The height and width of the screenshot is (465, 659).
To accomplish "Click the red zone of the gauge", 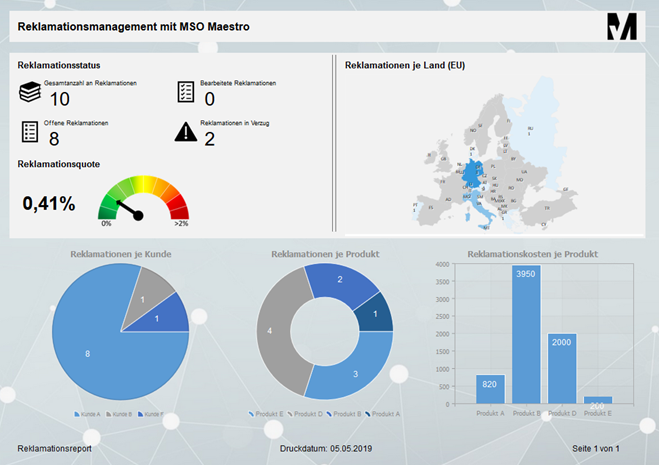I will [179, 206].
